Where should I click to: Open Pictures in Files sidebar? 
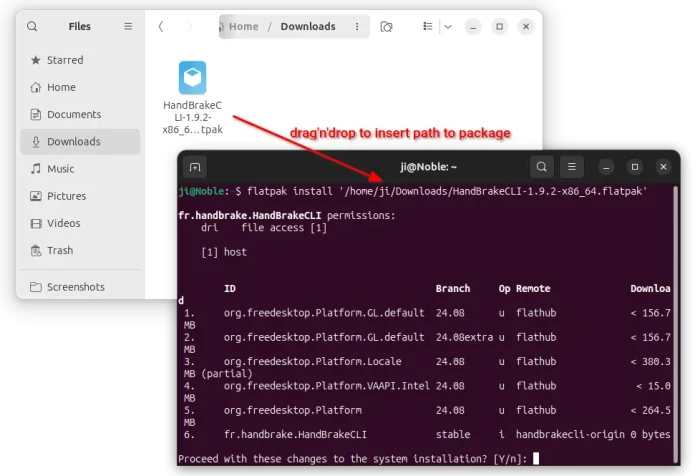click(80, 196)
